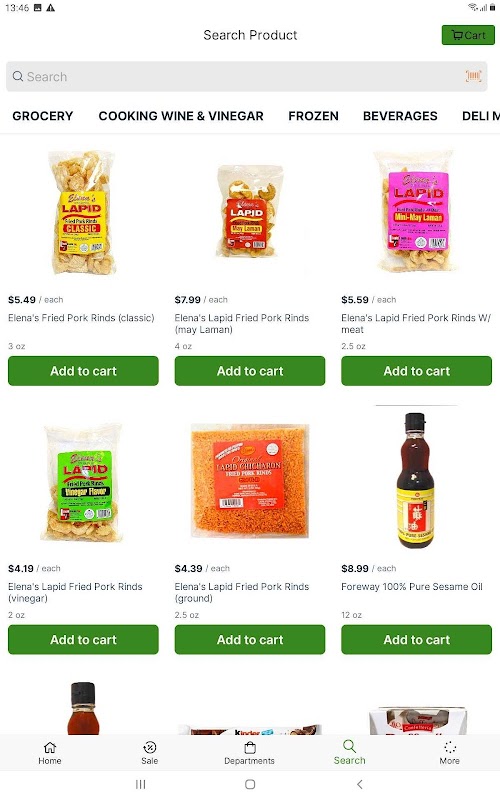The height and width of the screenshot is (800, 500).
Task: Add Lapid Pork Rinds (ground) to cart
Action: coord(249,640)
